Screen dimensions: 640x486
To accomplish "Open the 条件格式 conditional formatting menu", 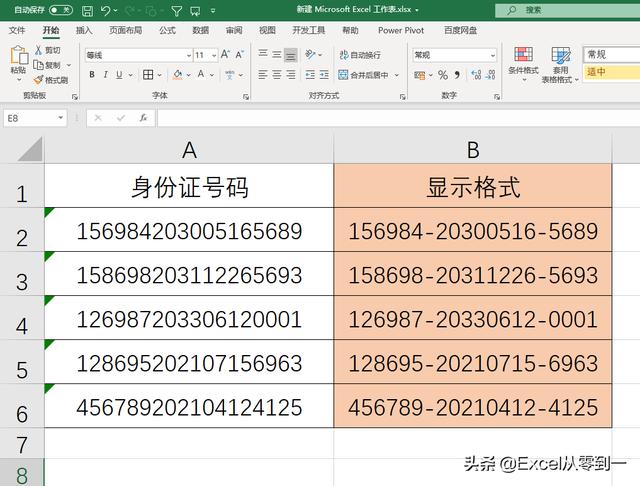I will coord(523,63).
